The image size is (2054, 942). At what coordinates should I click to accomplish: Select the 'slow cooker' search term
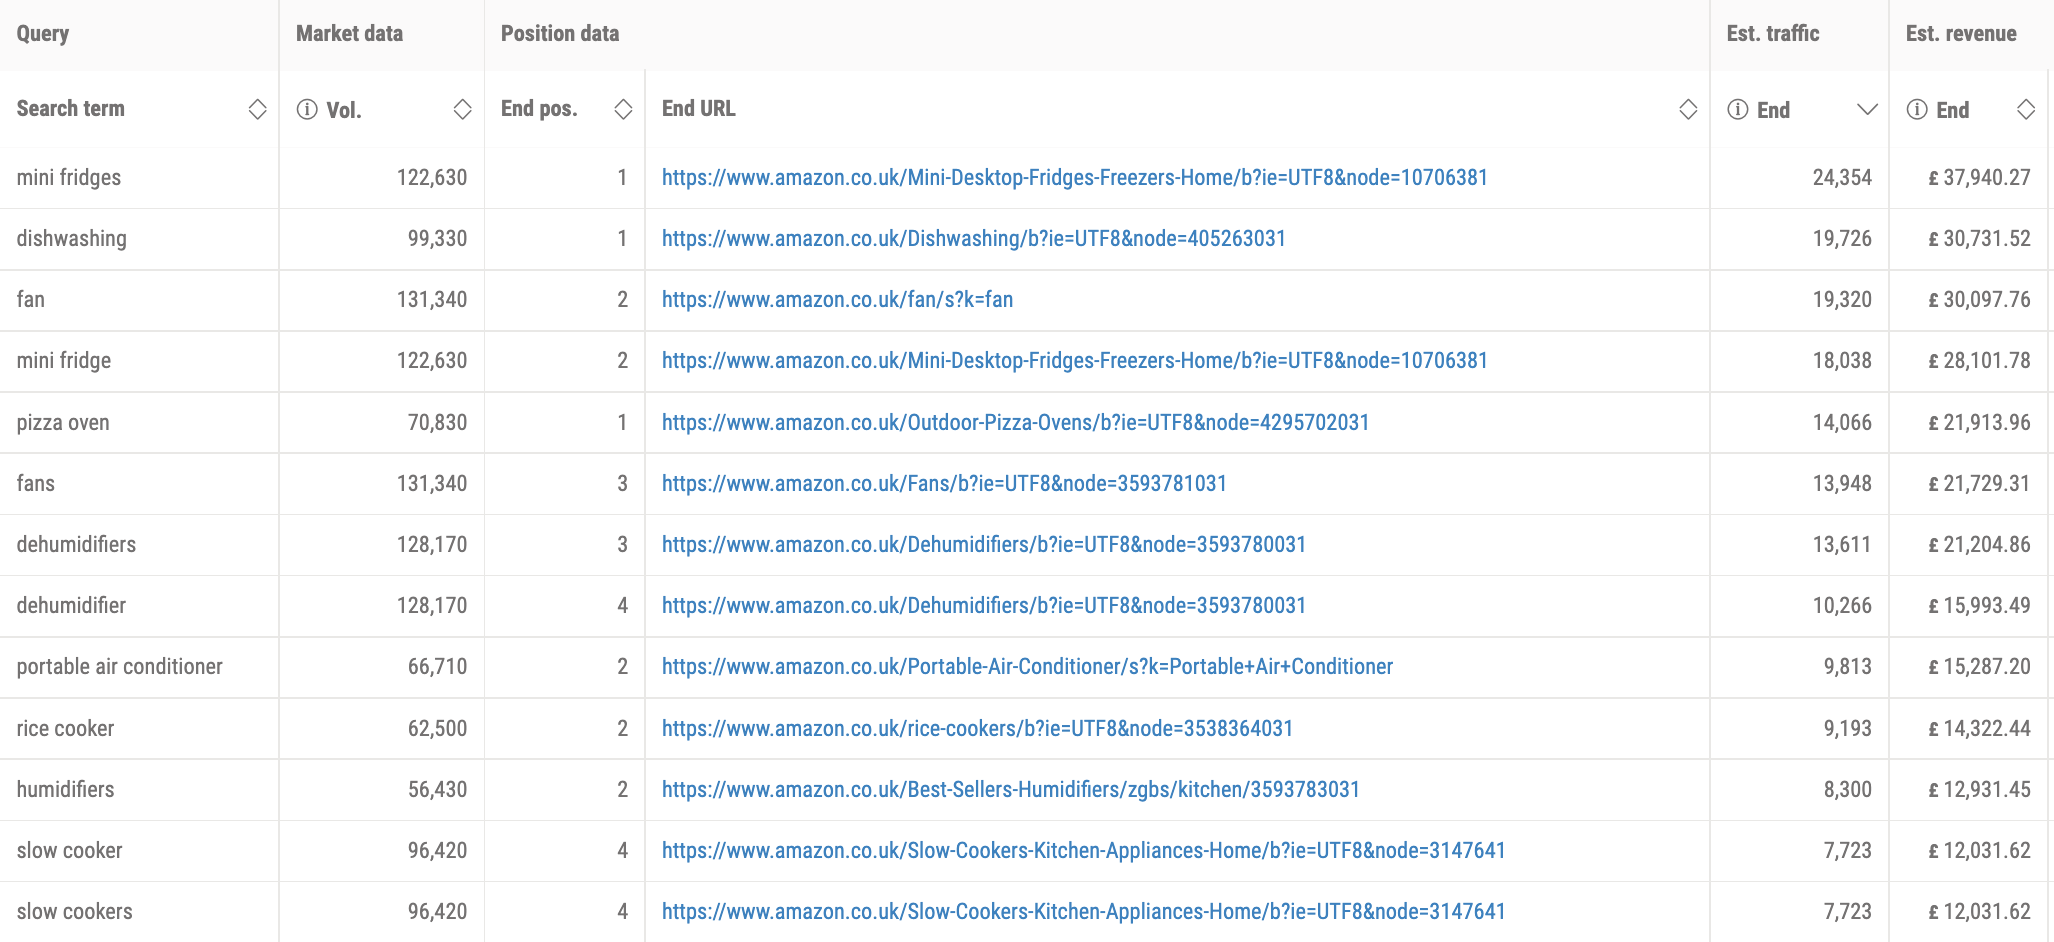click(x=70, y=851)
